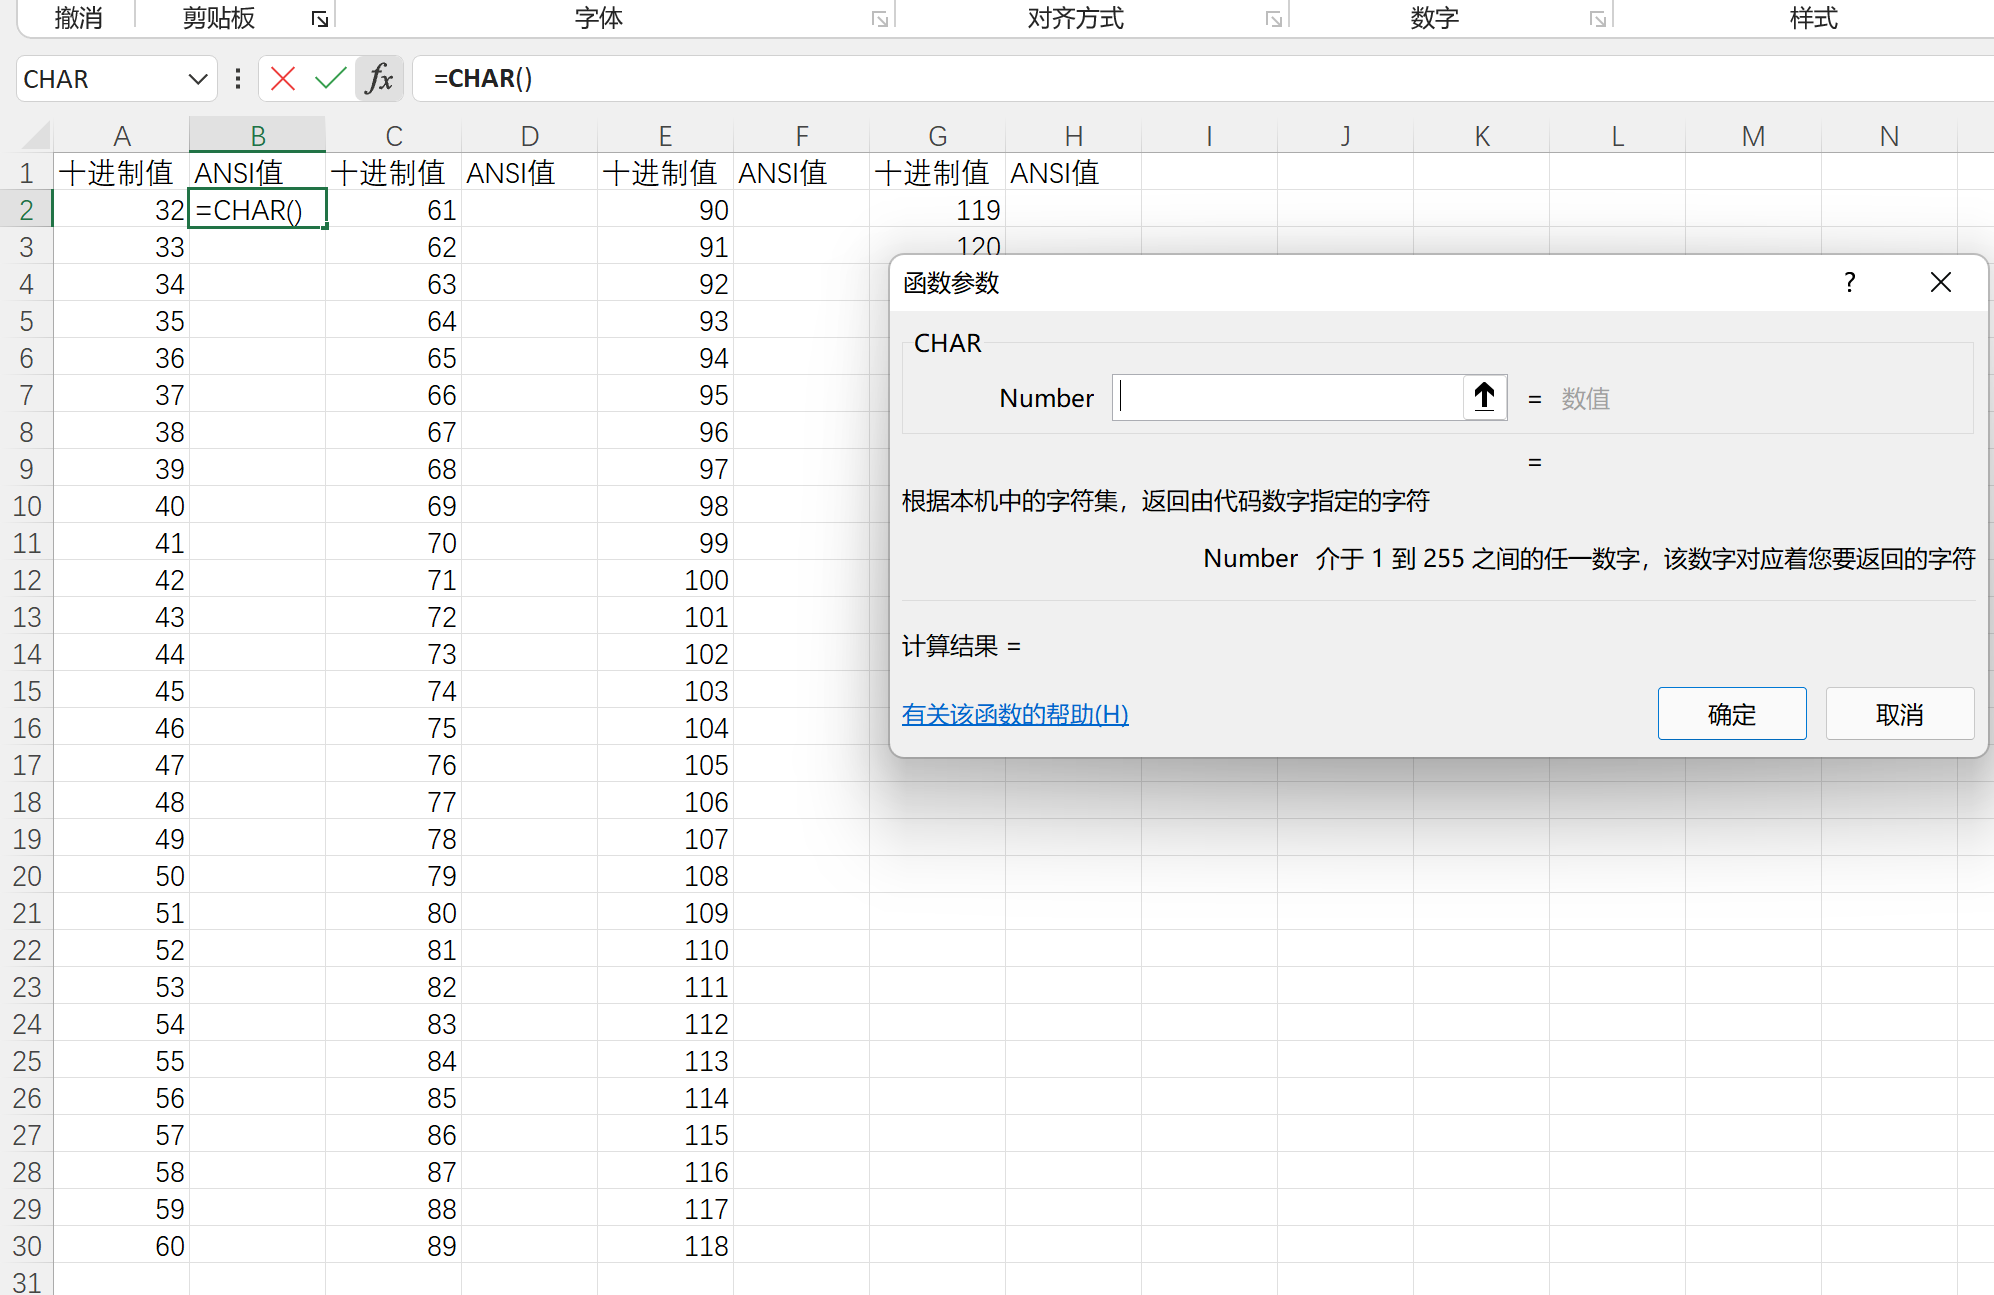Confirm the formula with the green checkmark icon

(x=330, y=78)
